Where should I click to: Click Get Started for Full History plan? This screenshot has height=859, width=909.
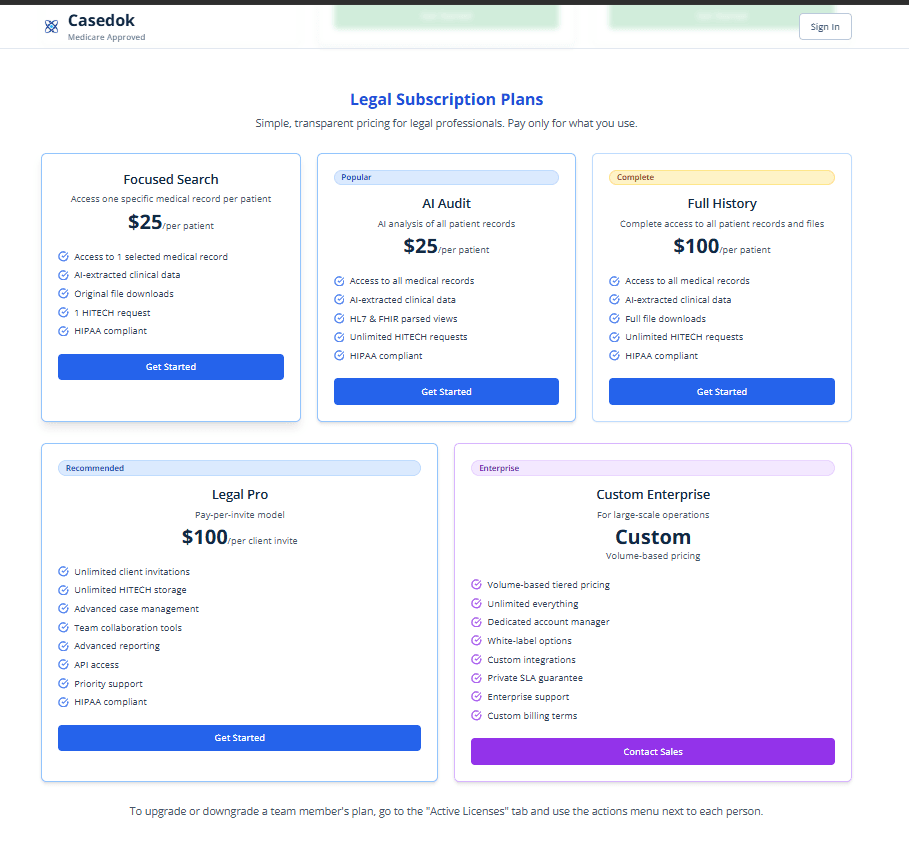(x=722, y=392)
